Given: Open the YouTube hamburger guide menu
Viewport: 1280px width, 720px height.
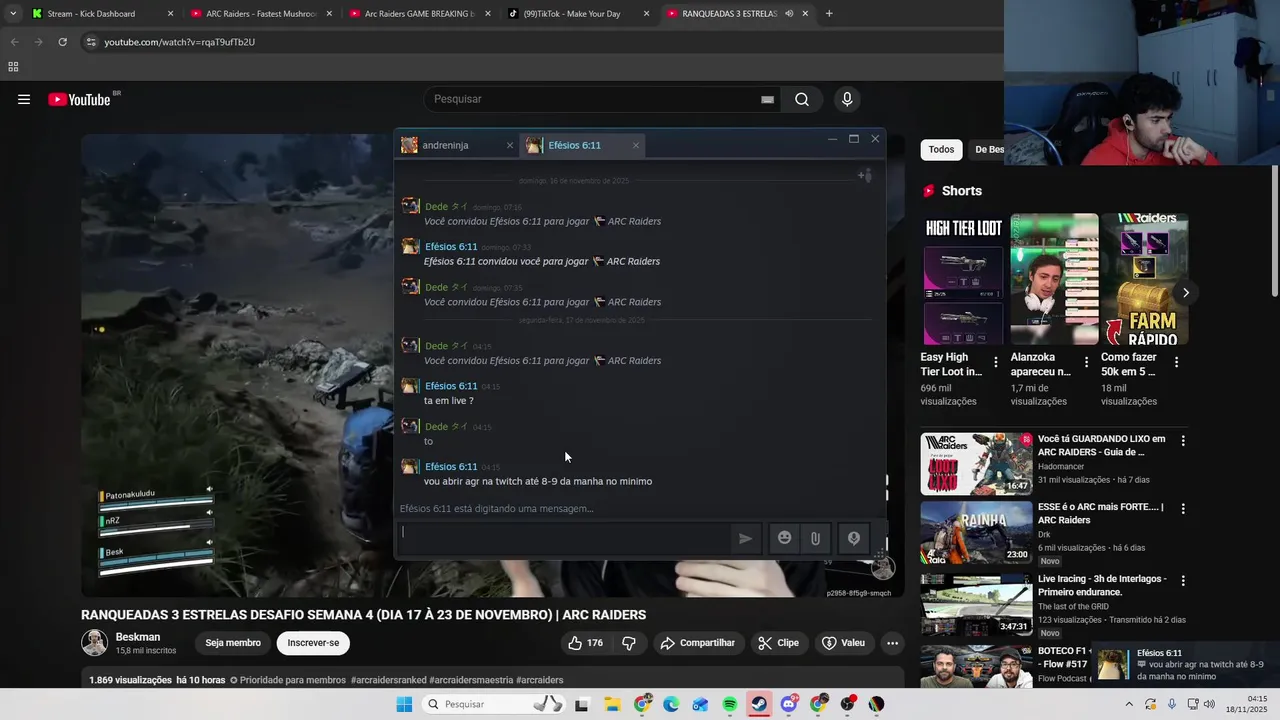Looking at the screenshot, I should tap(24, 99).
